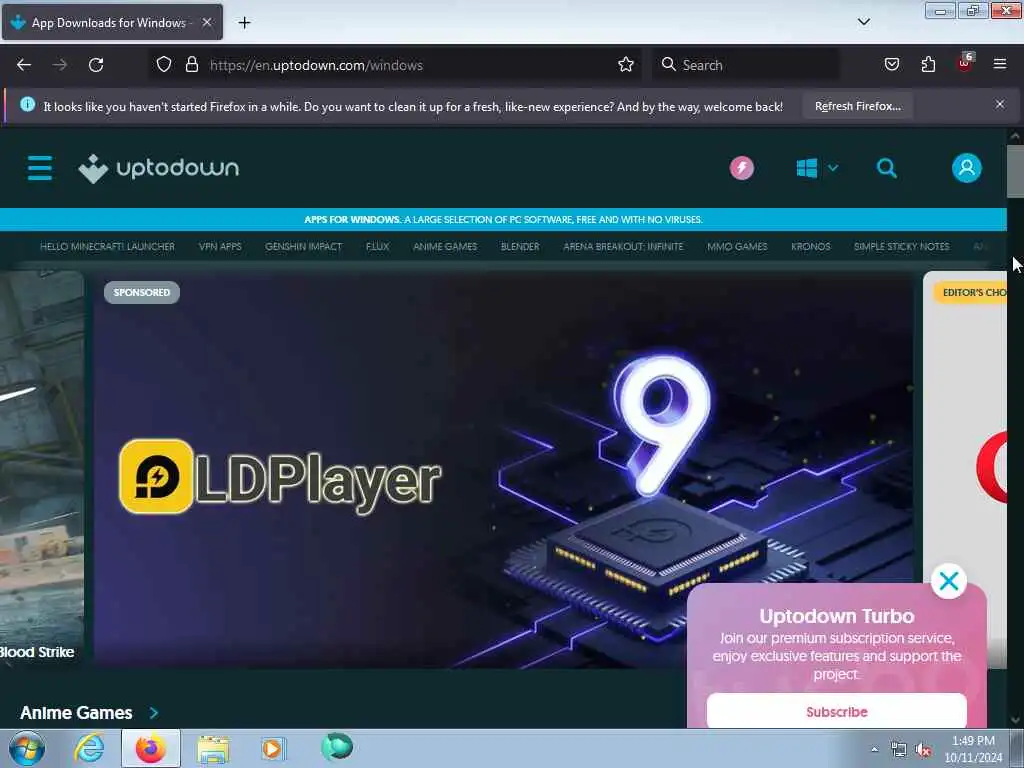This screenshot has width=1024, height=768.
Task: Click the Uptodown logo
Action: pyautogui.click(x=159, y=168)
